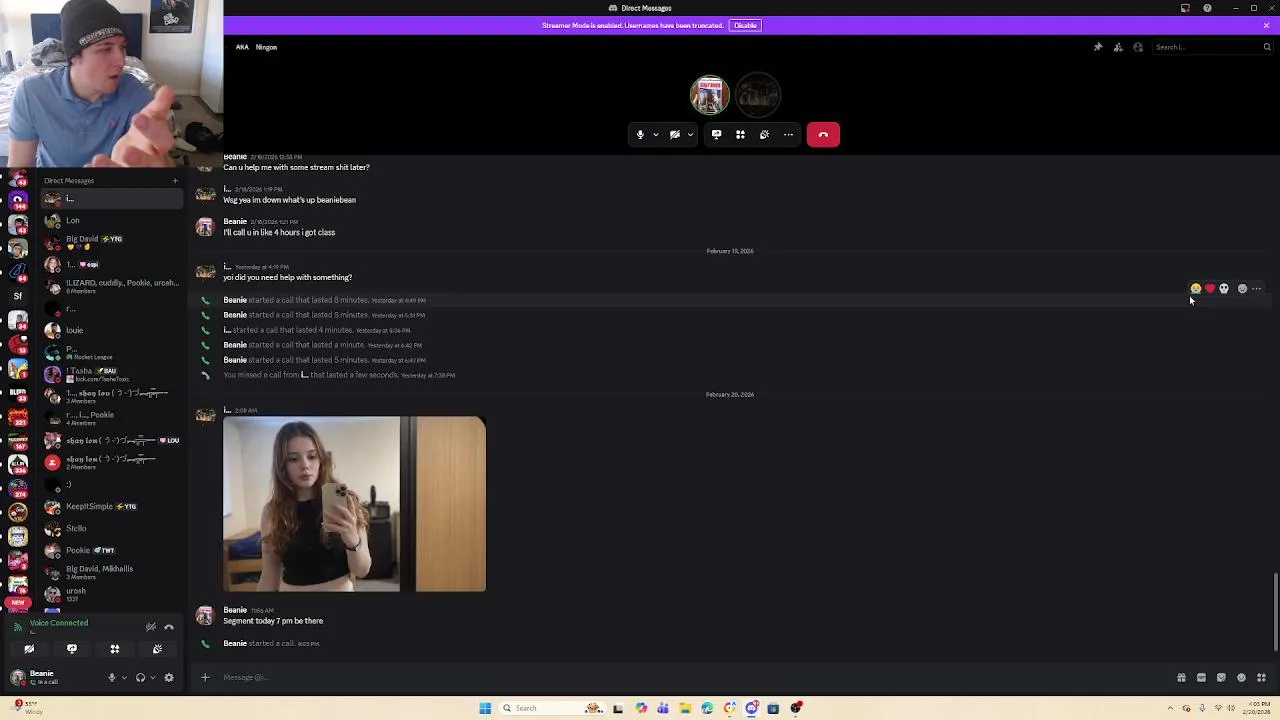Viewport: 1280px width, 720px height.
Task: Open soundboard in voice connected panel
Action: click(157, 649)
